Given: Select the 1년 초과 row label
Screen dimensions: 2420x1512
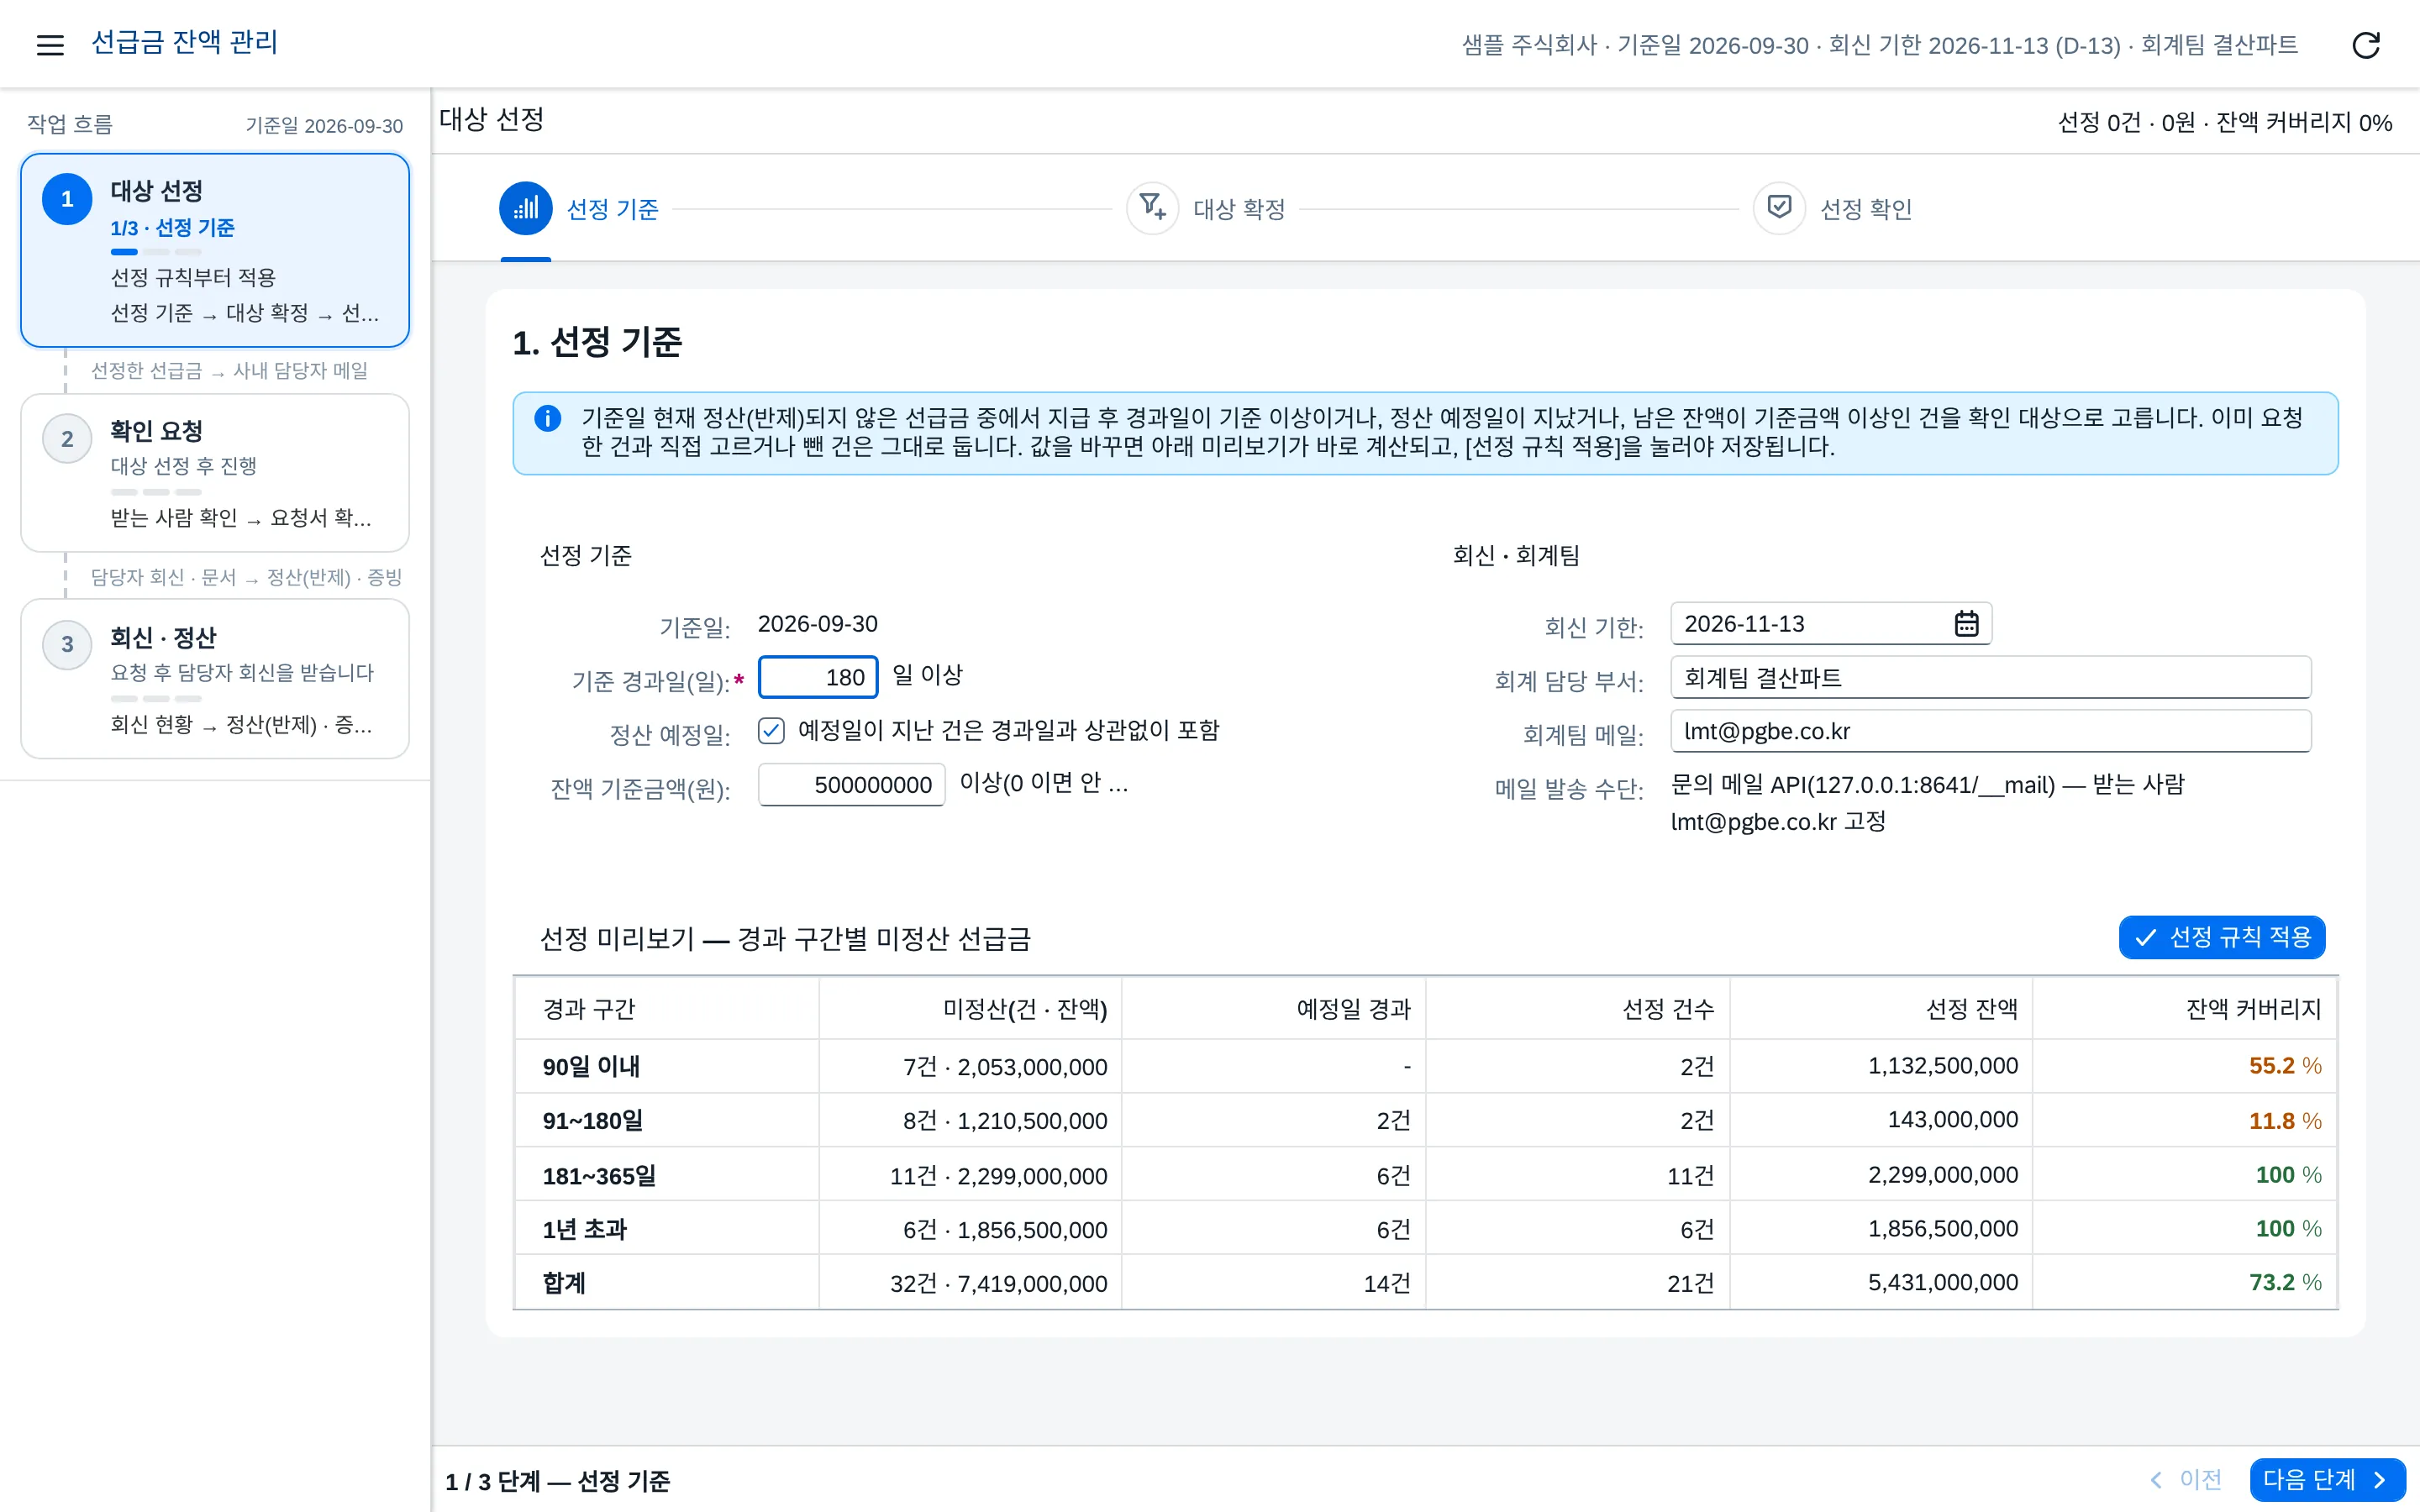Looking at the screenshot, I should (x=584, y=1229).
